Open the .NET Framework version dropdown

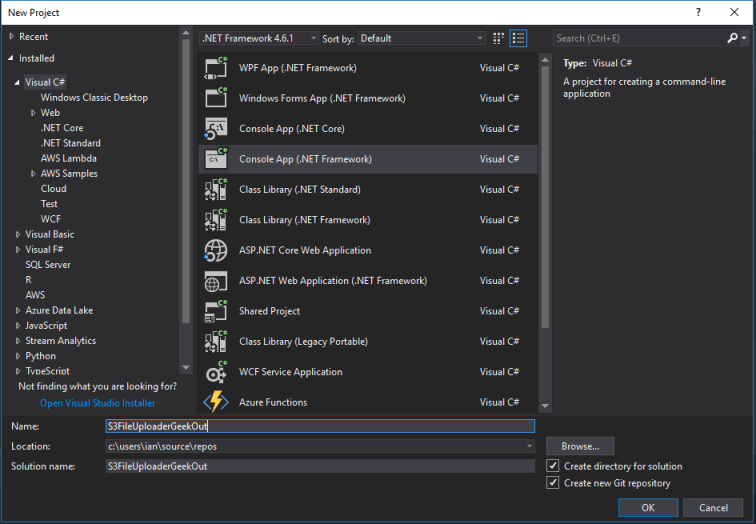(259, 38)
